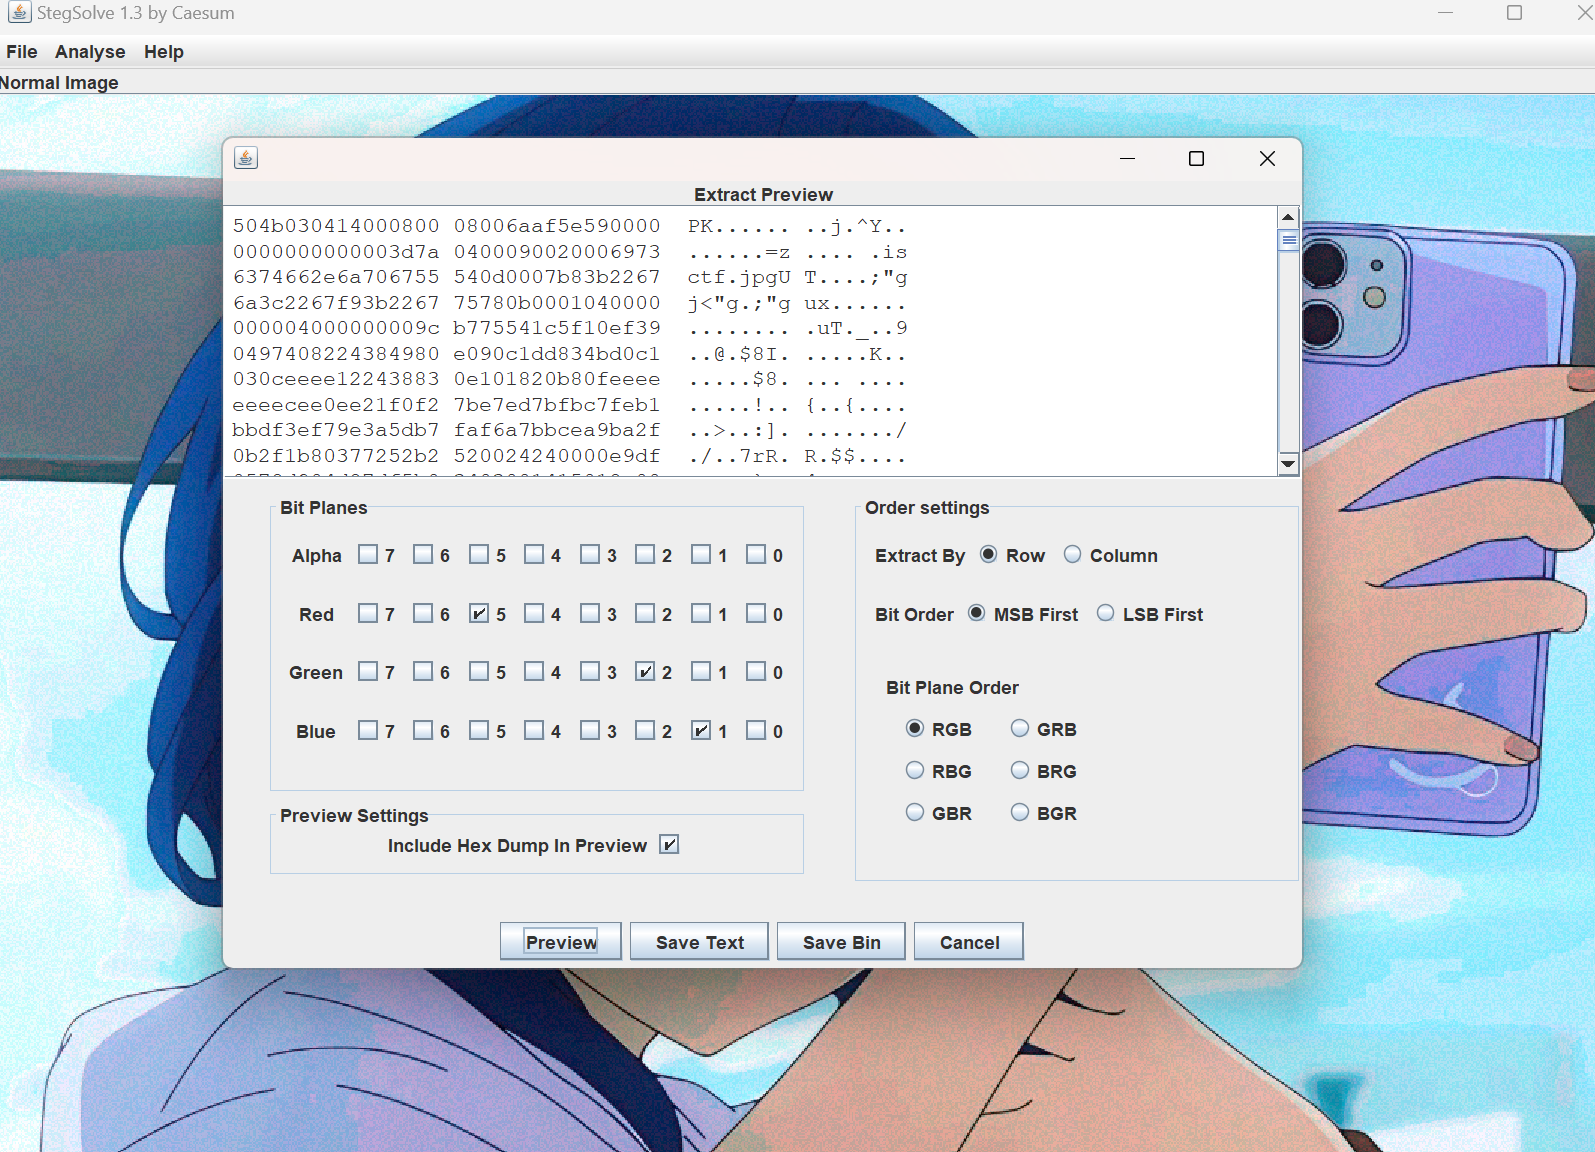This screenshot has height=1152, width=1595.
Task: Click scroll down arrow in preview pane
Action: (1288, 463)
